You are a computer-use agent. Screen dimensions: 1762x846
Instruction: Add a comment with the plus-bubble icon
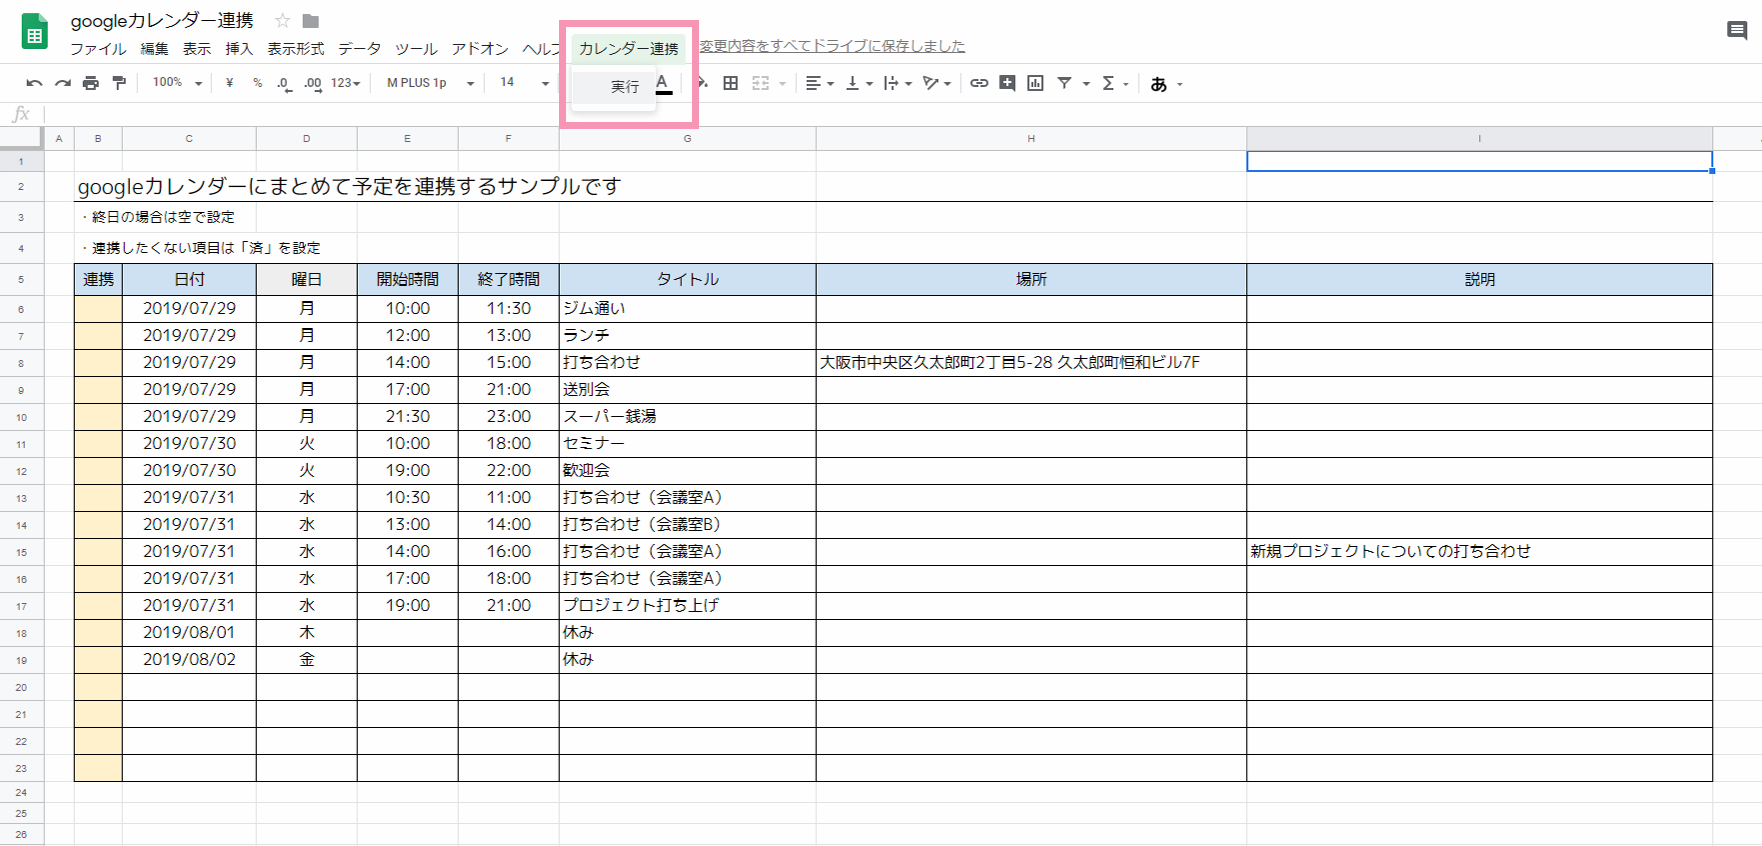[1007, 83]
